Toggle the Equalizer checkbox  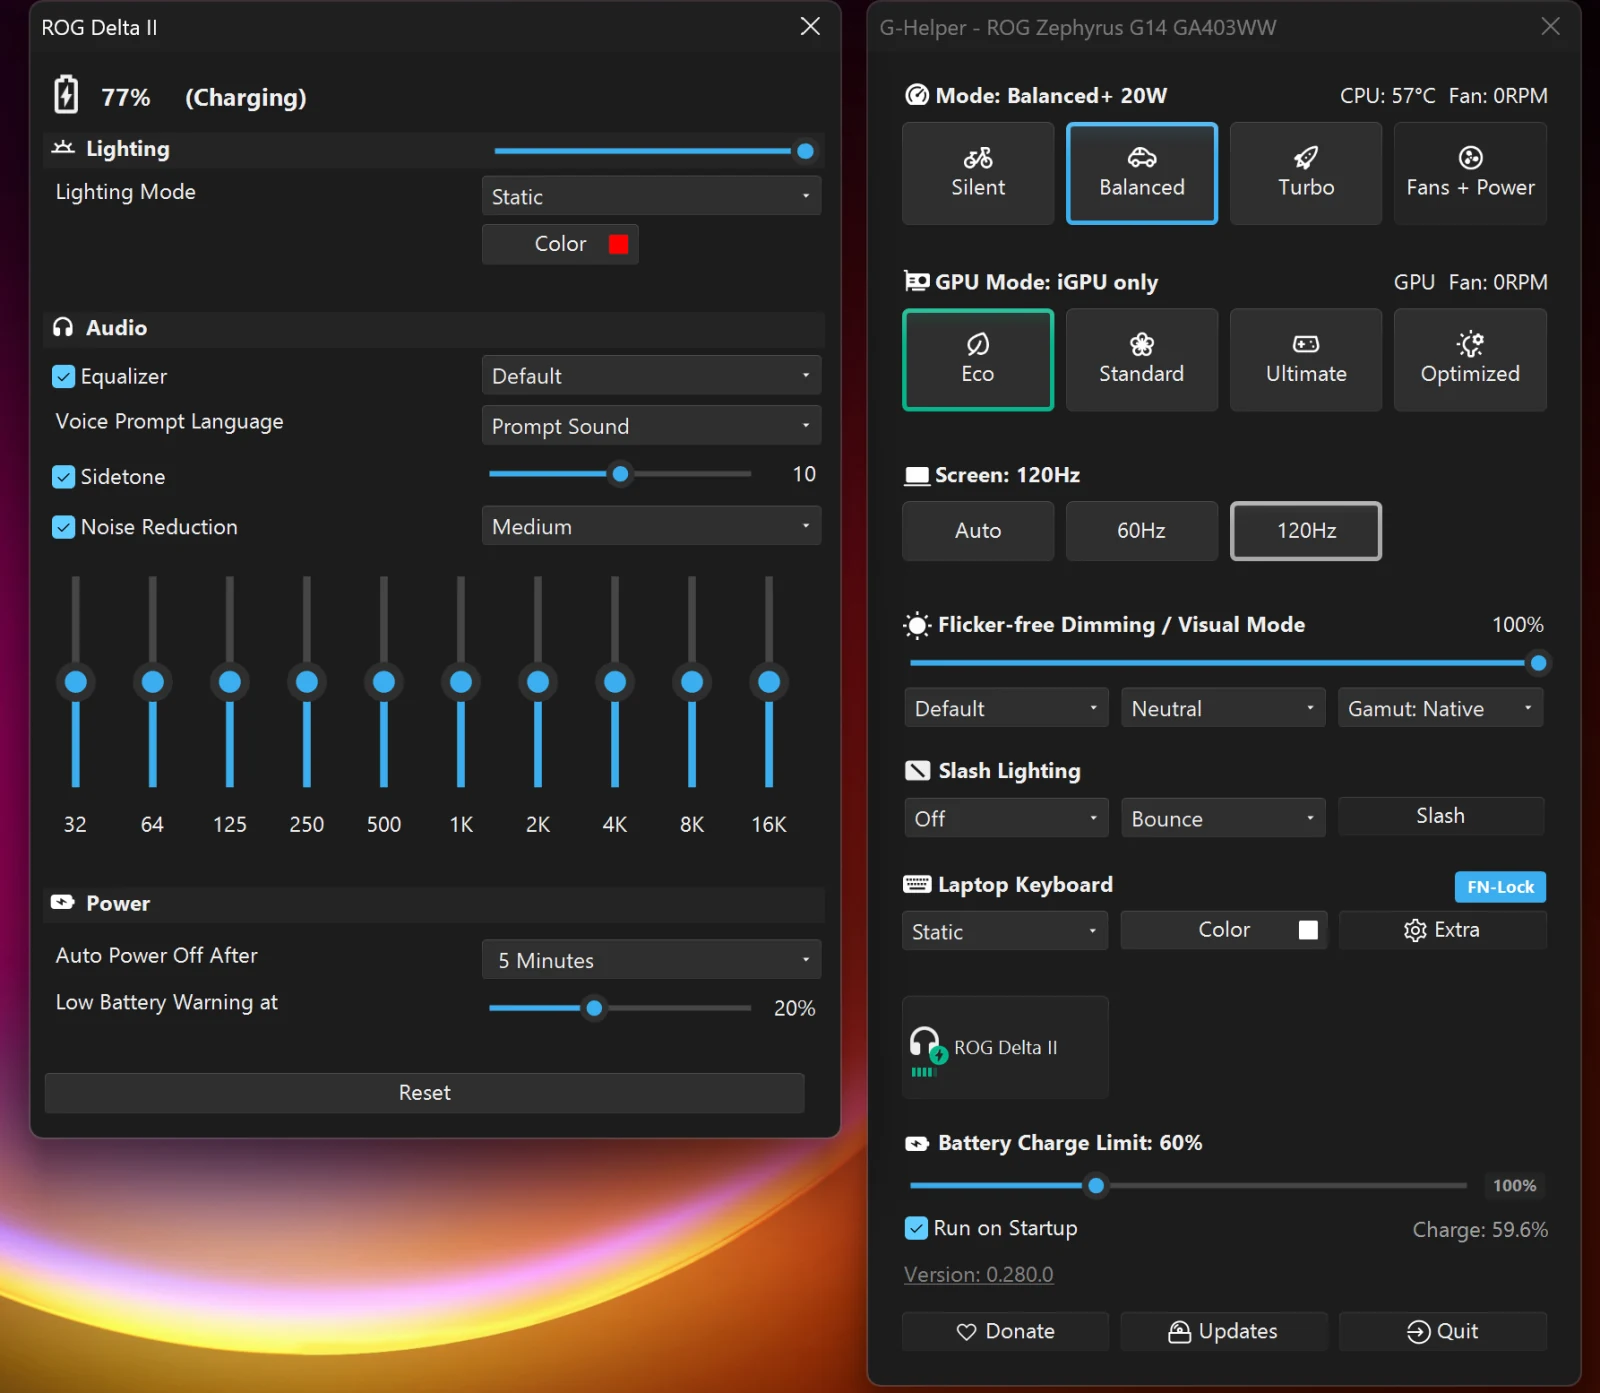[63, 377]
